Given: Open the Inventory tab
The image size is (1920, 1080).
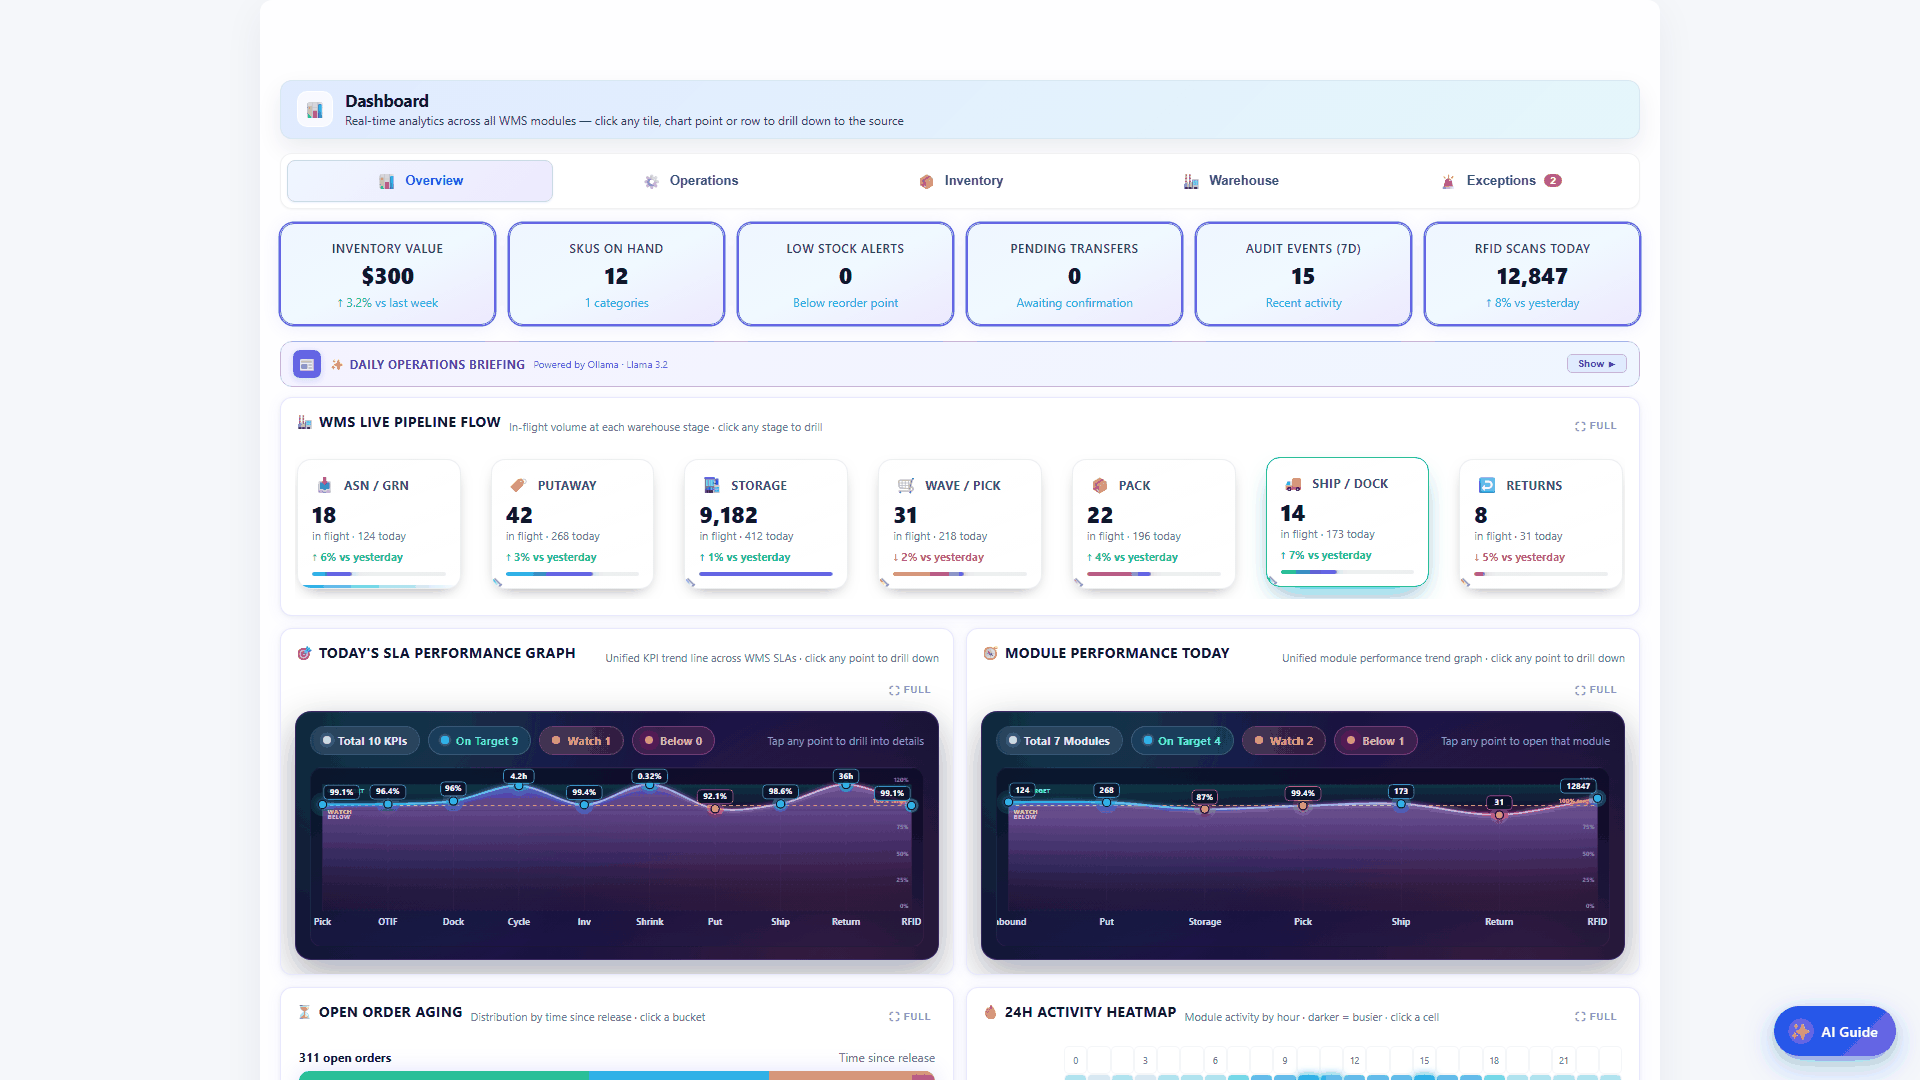Looking at the screenshot, I should (x=961, y=181).
